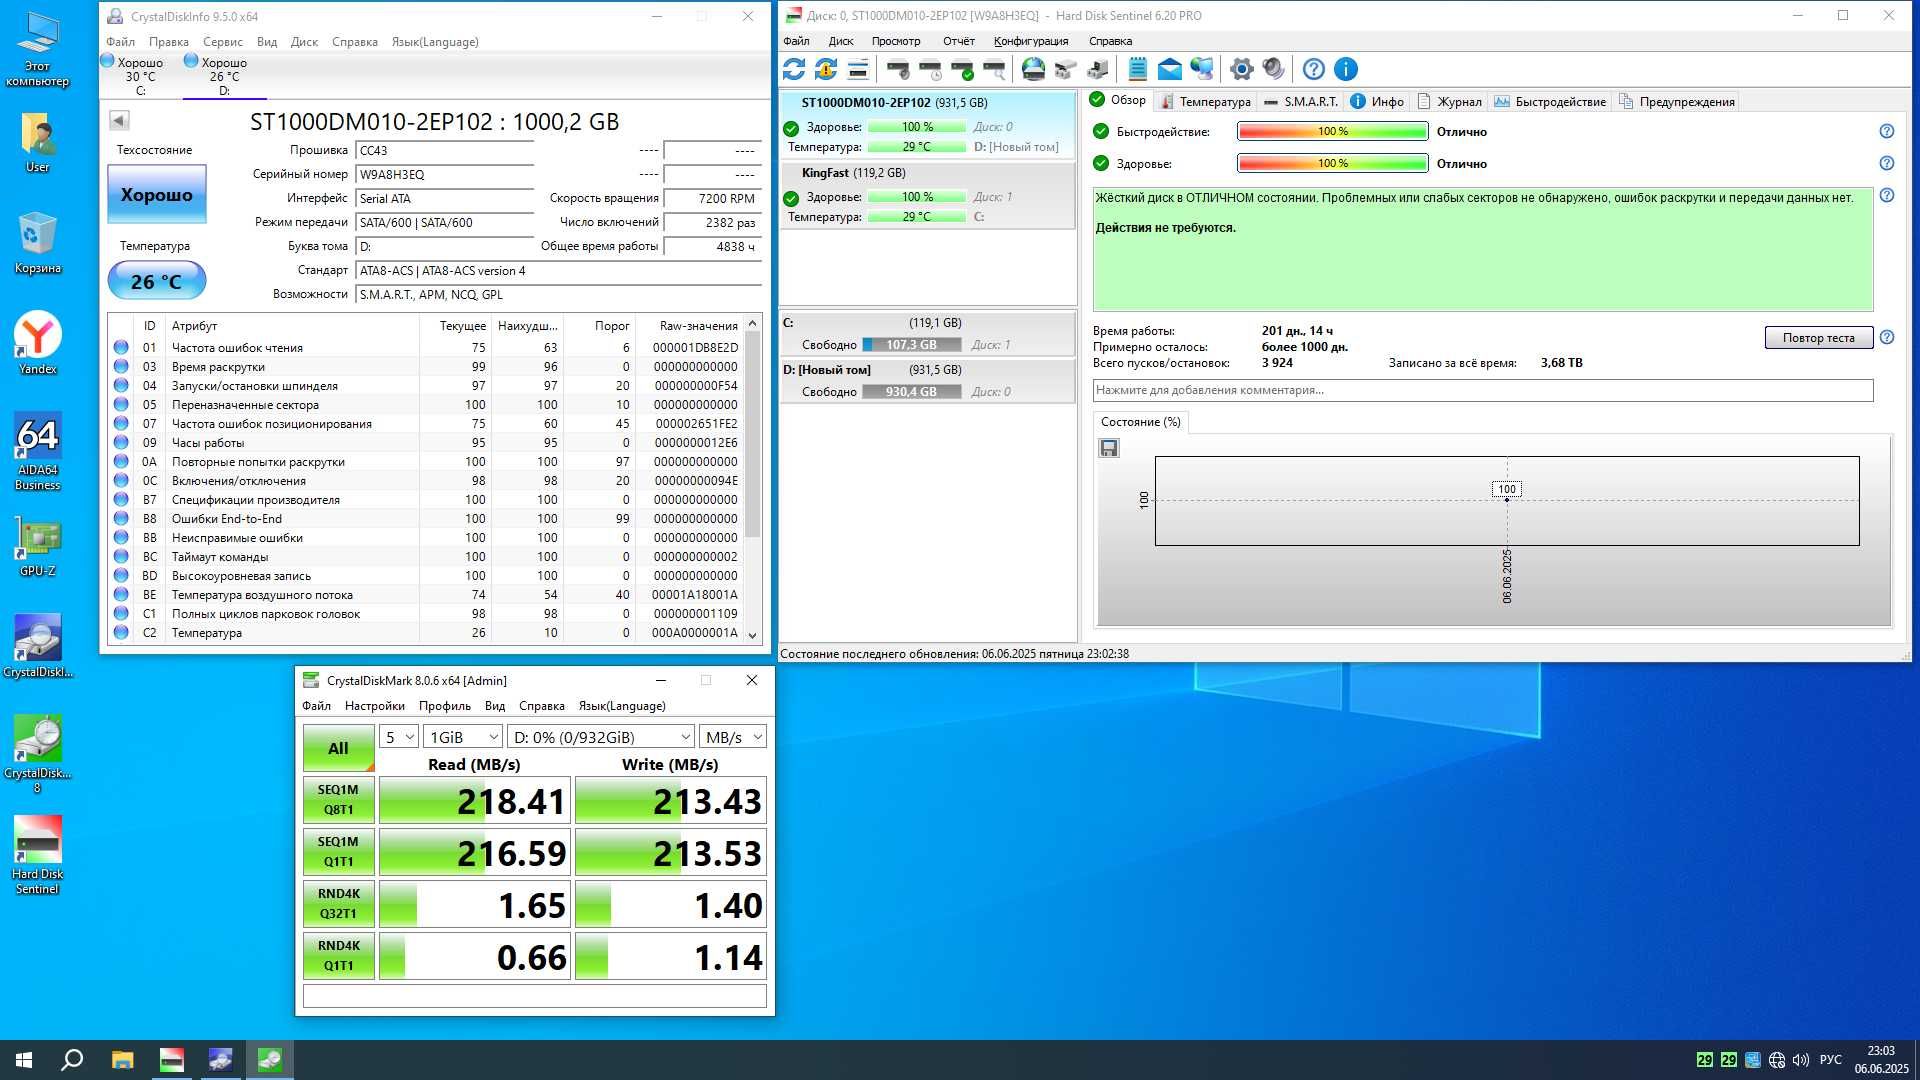Click the save icon above the health chart
1920x1080 pixels.
(1109, 449)
